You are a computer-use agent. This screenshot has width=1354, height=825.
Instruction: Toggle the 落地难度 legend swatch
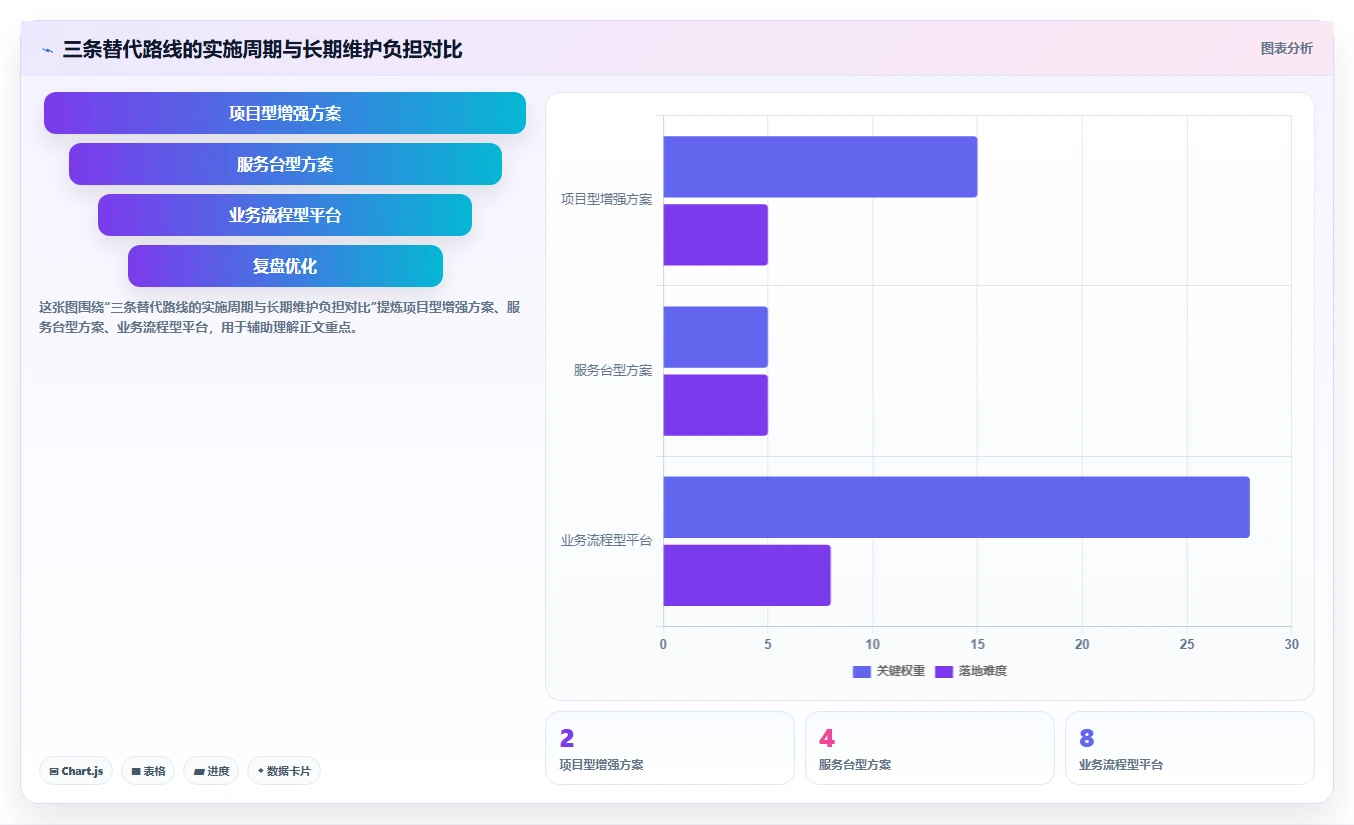coord(944,671)
